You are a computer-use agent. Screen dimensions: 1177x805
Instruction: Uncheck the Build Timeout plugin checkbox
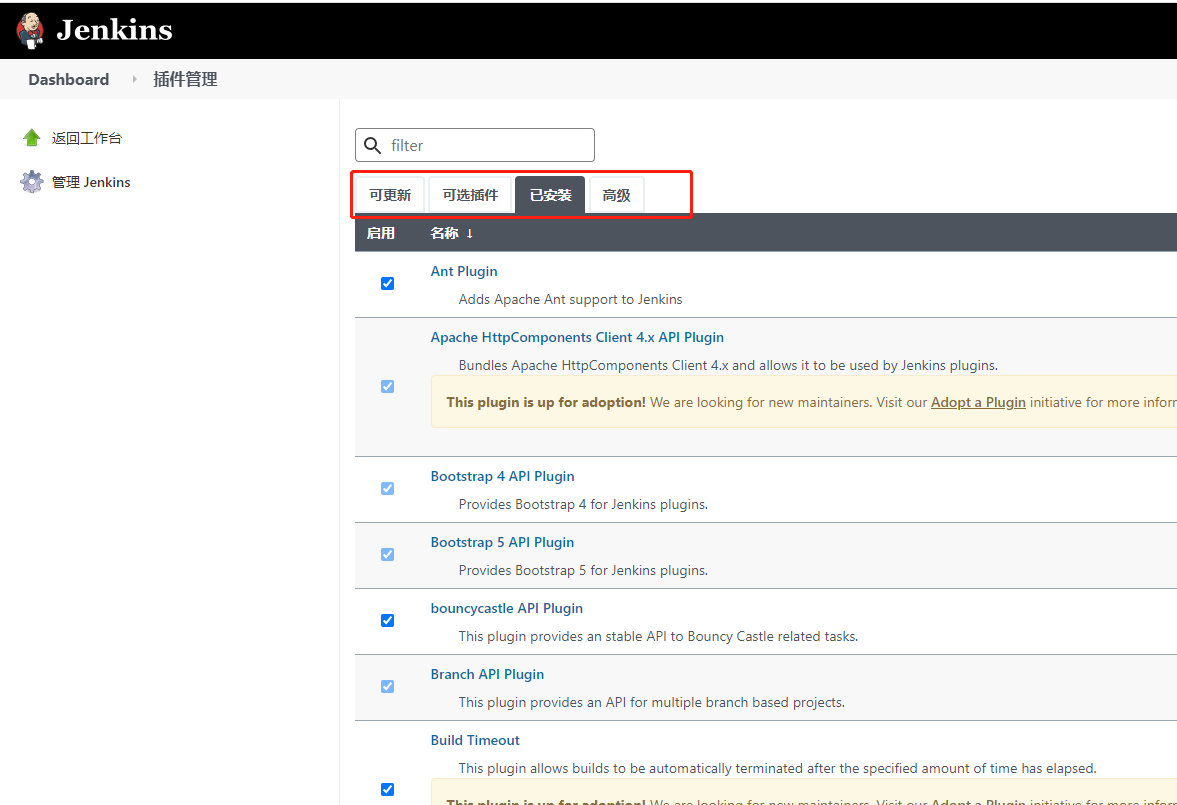387,789
